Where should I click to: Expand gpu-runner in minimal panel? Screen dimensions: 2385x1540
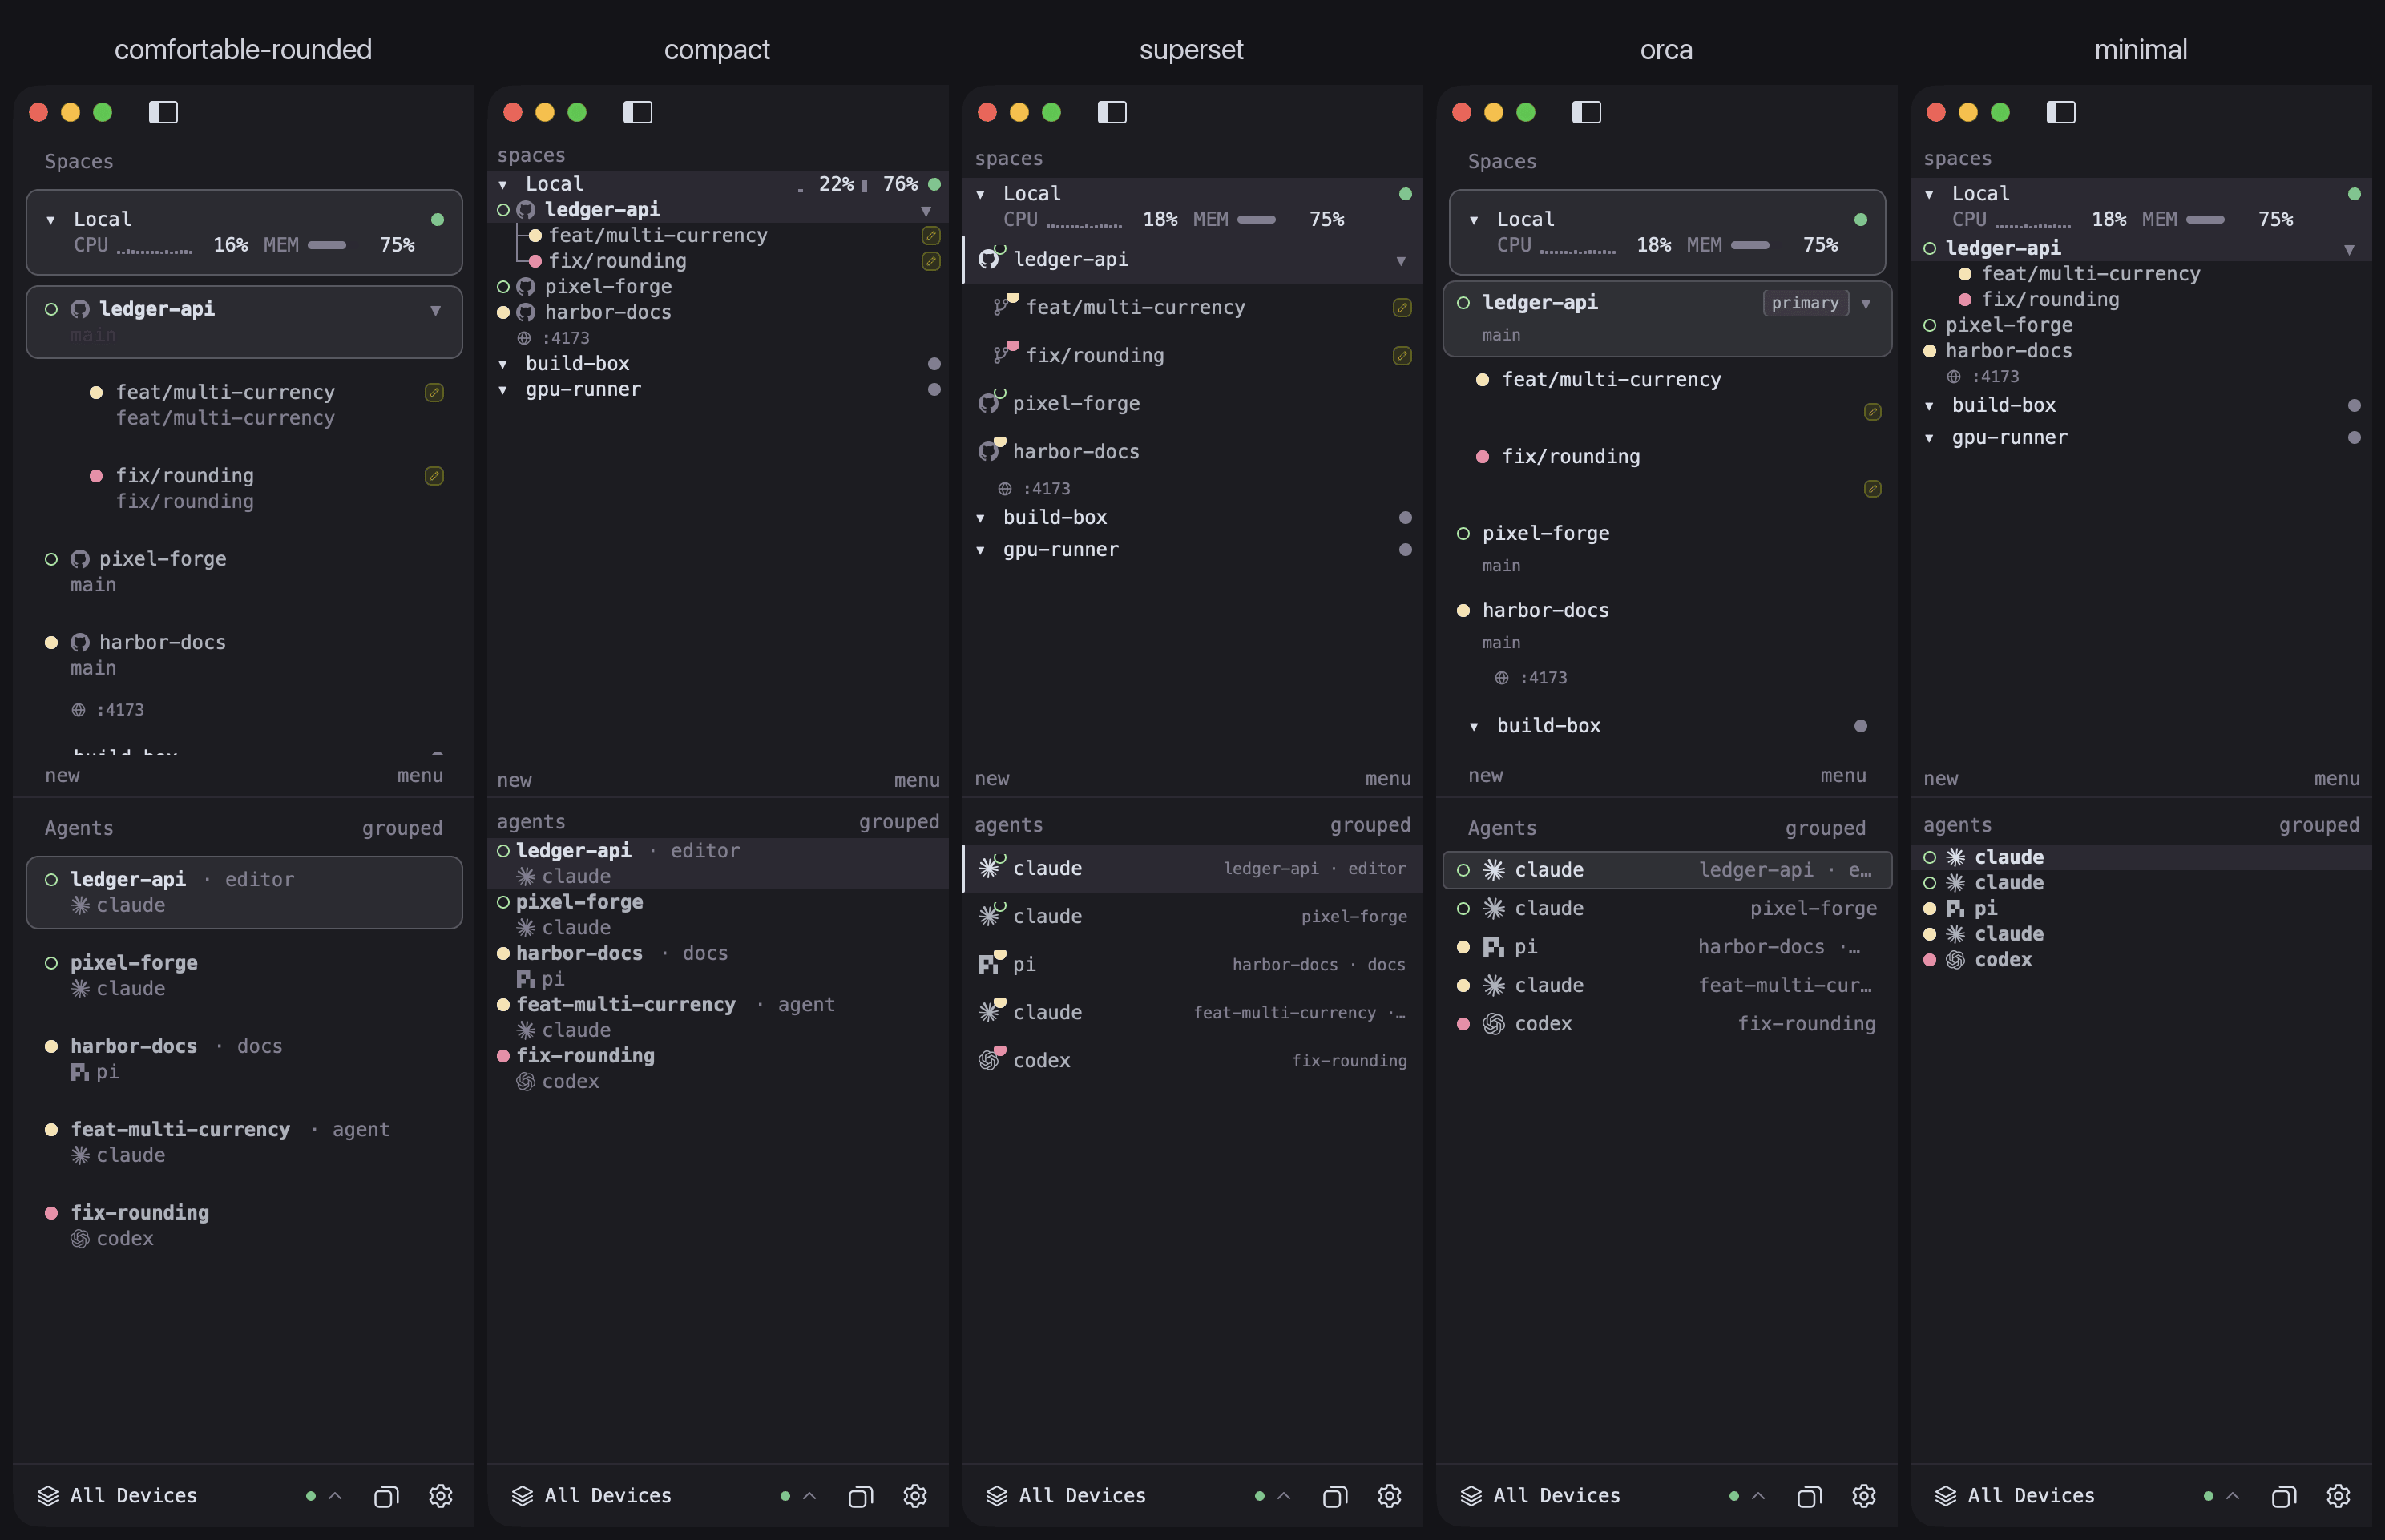(1929, 438)
